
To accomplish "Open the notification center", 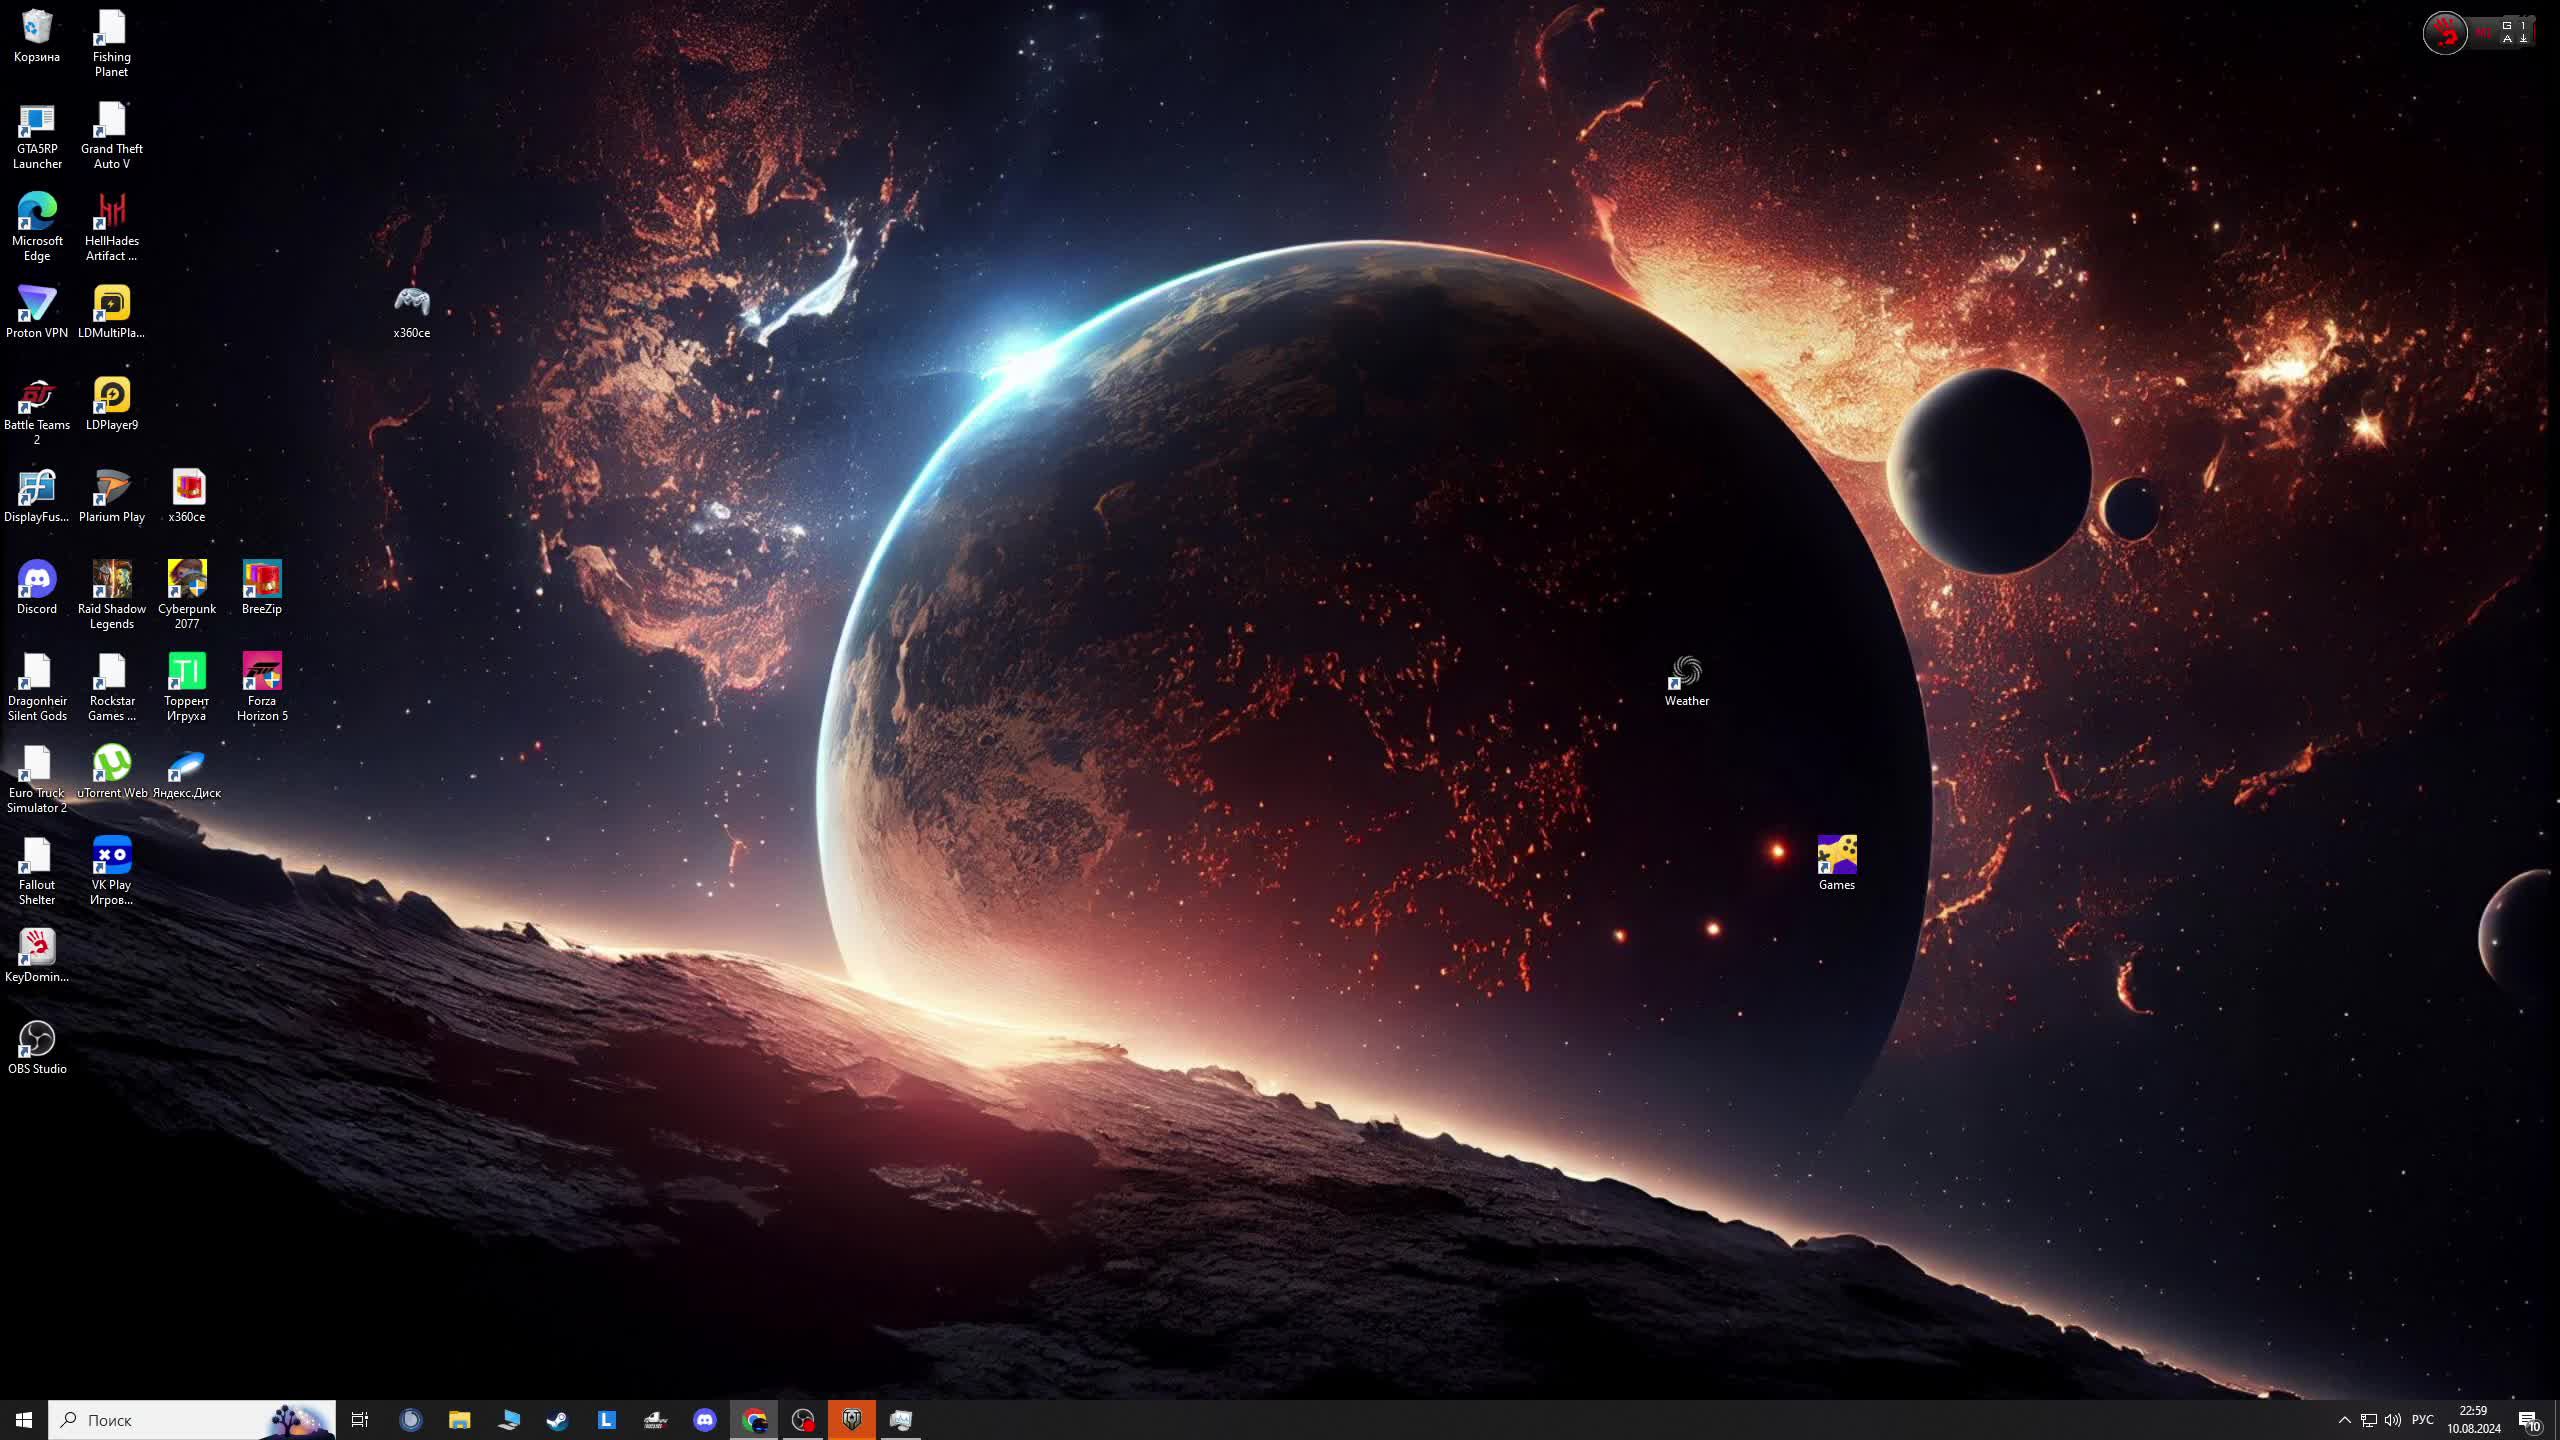I will pos(2529,1420).
